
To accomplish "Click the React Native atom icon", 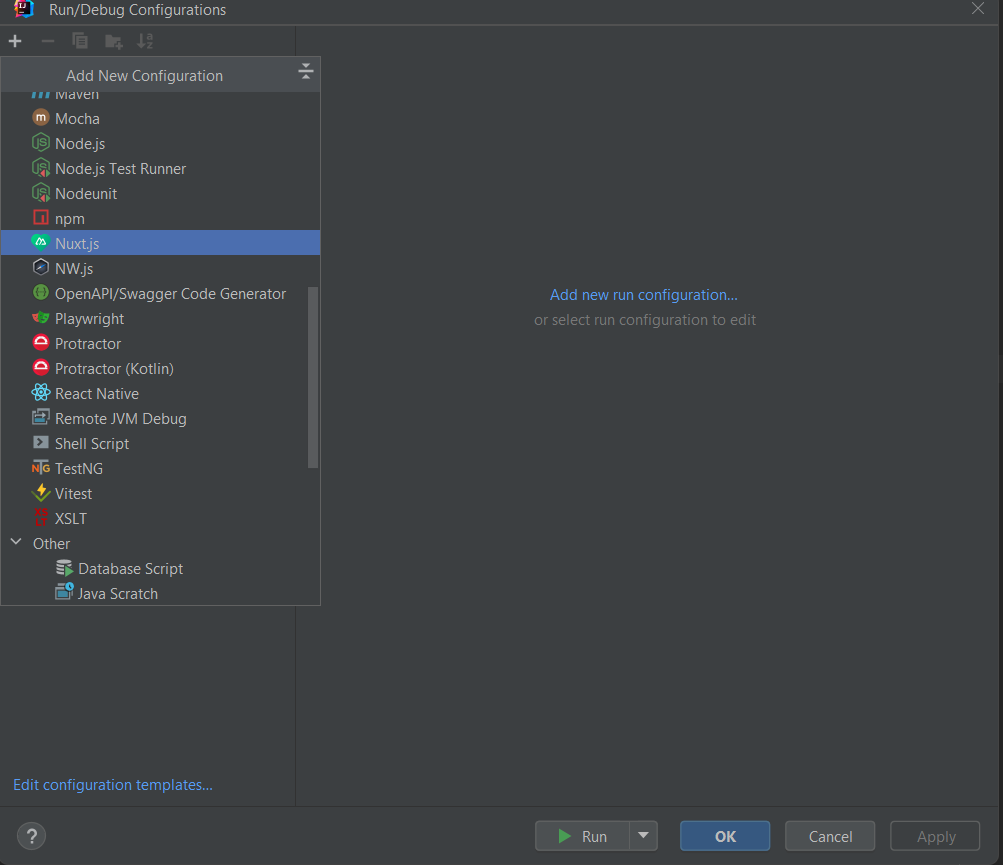I will click(x=41, y=392).
